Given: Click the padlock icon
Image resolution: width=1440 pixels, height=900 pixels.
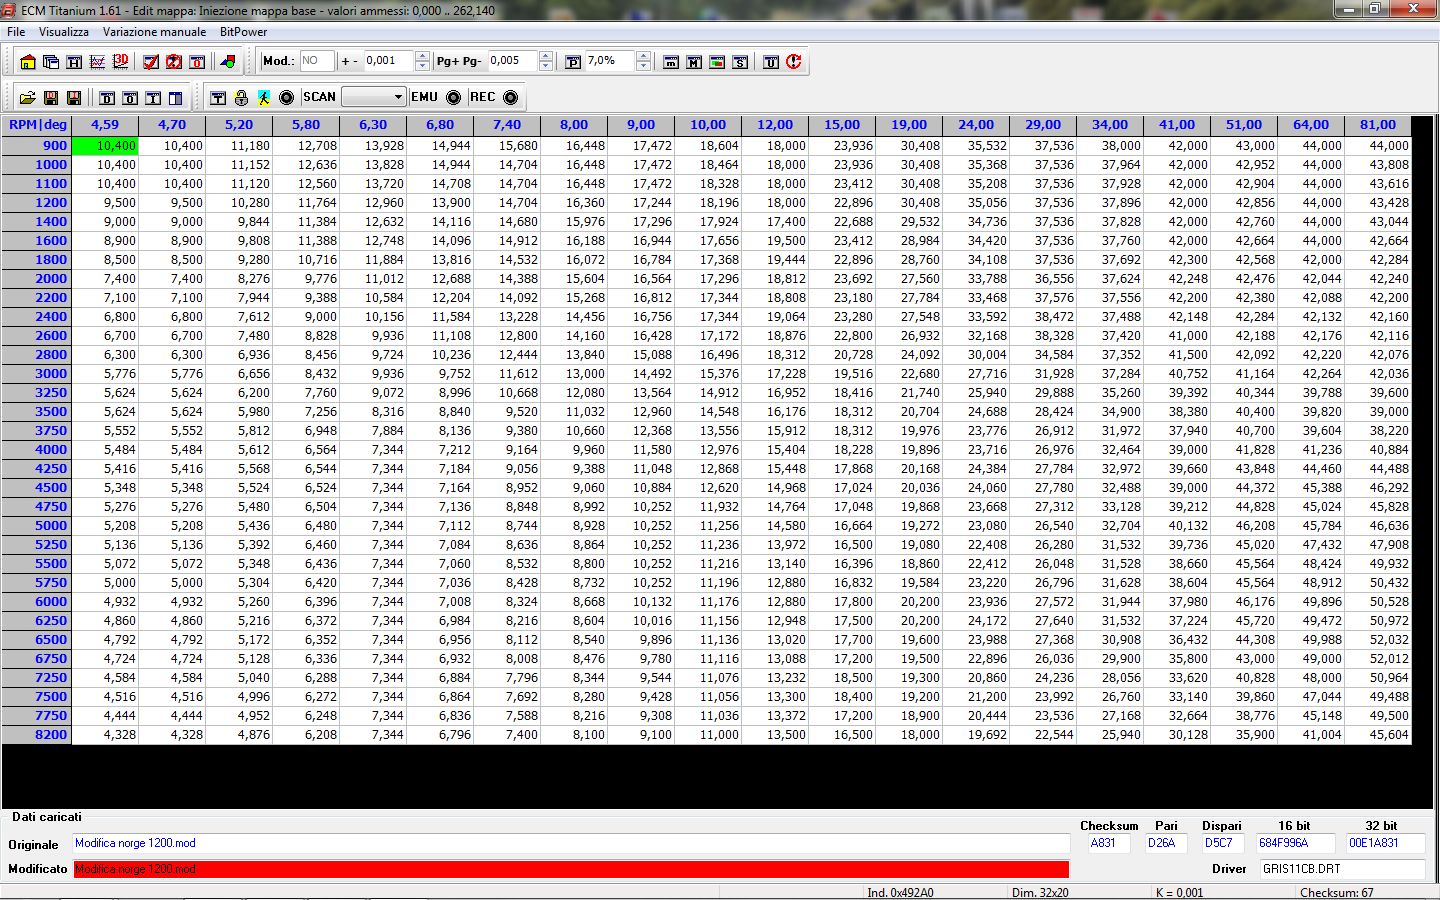Looking at the screenshot, I should coord(241,98).
